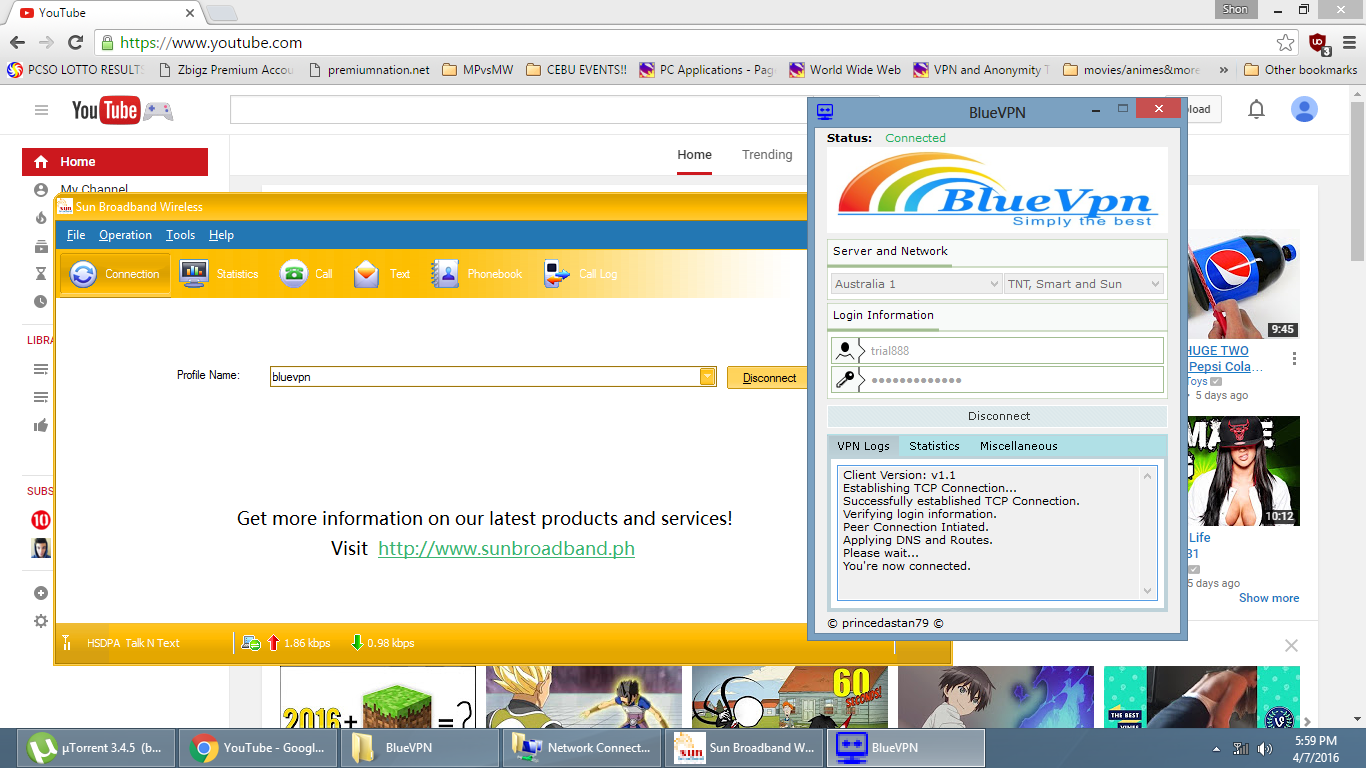Open YouTube account avatar
Image resolution: width=1366 pixels, height=768 pixels.
click(1304, 110)
